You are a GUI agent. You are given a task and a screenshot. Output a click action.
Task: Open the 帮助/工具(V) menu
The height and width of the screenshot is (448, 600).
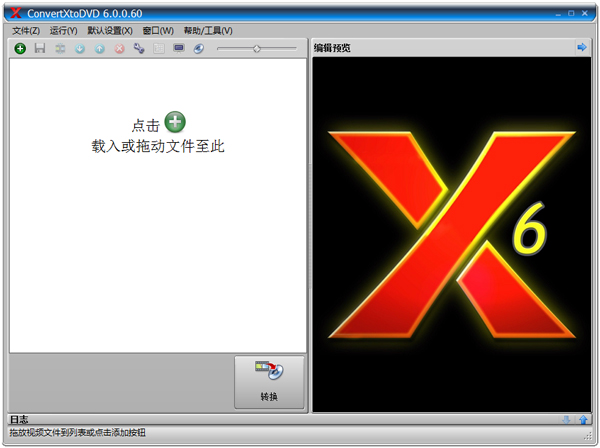pos(208,31)
